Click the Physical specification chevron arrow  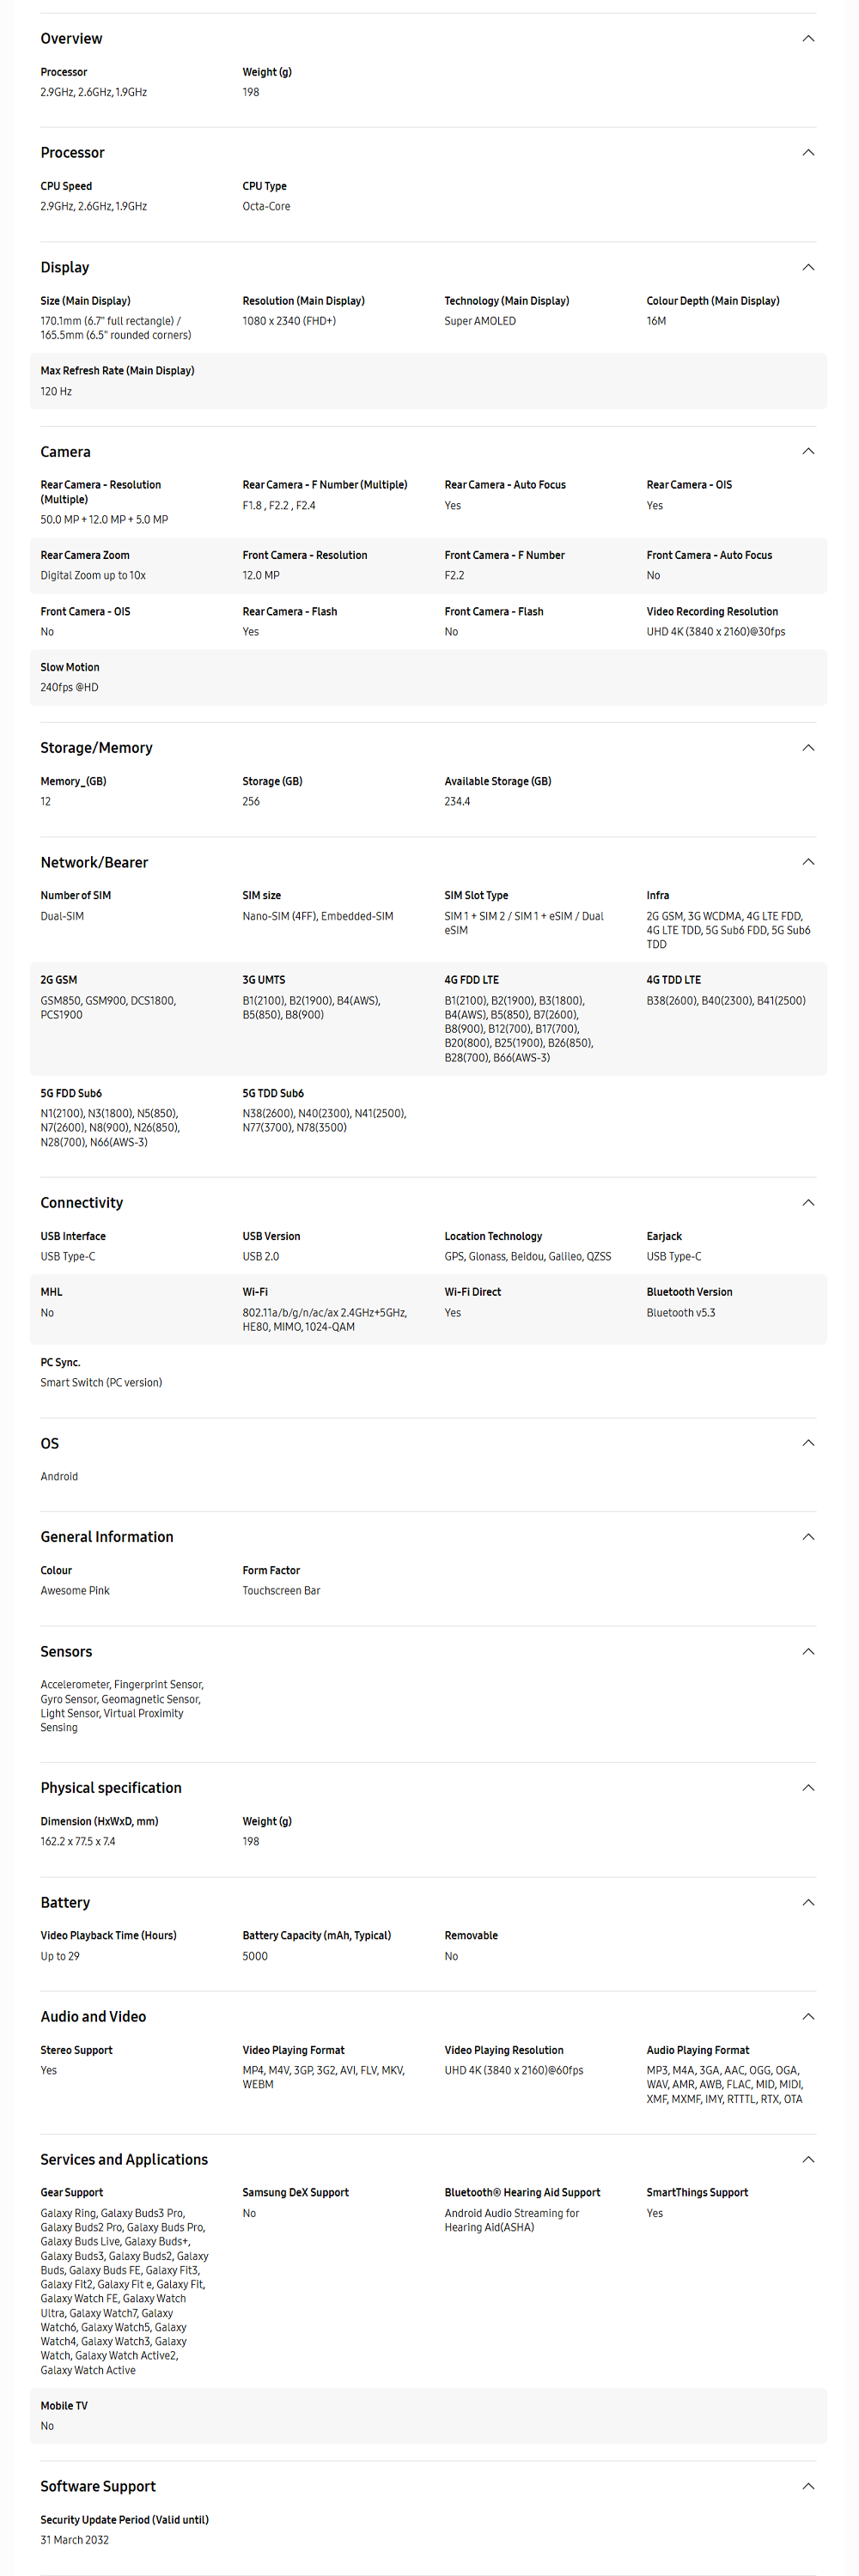pos(808,1788)
